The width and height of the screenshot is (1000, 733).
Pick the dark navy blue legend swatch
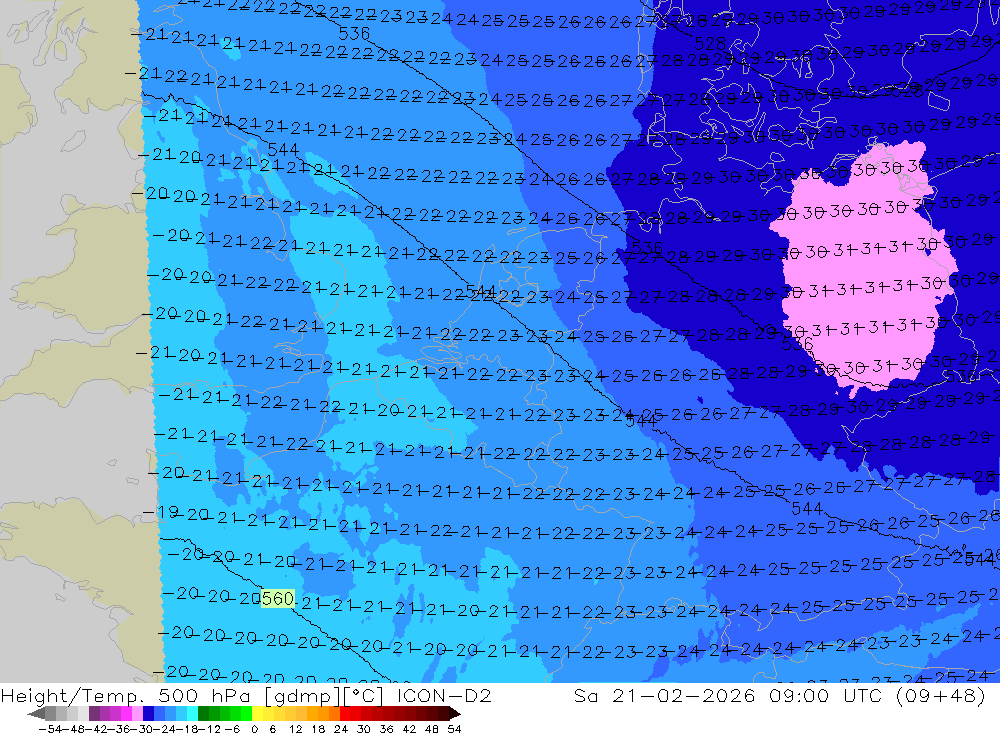pyautogui.click(x=148, y=714)
